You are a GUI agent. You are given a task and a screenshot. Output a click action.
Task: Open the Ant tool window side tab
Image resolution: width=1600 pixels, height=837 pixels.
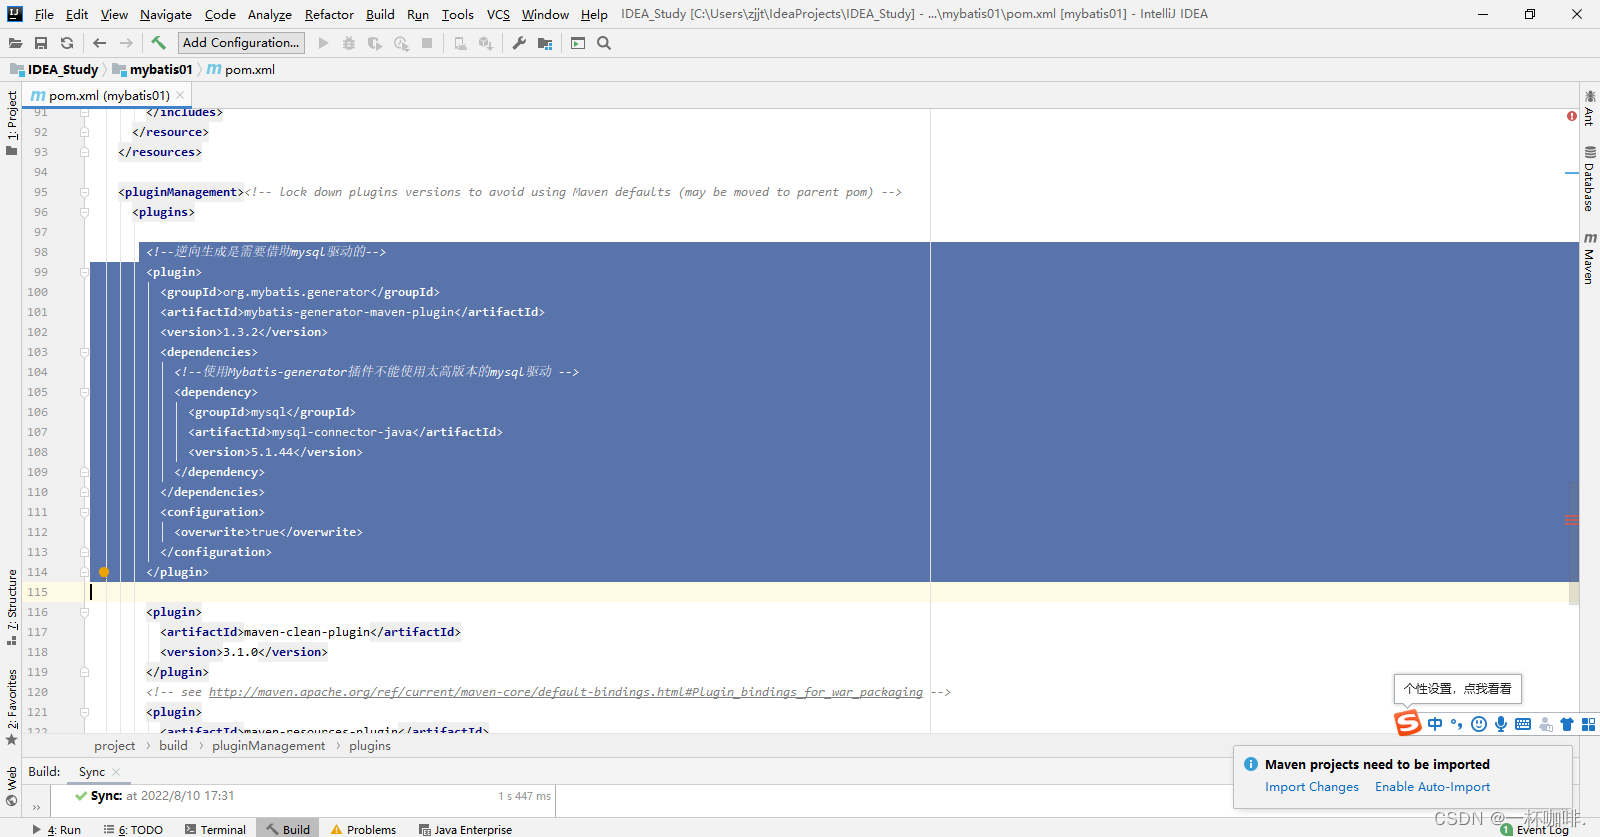[x=1589, y=108]
